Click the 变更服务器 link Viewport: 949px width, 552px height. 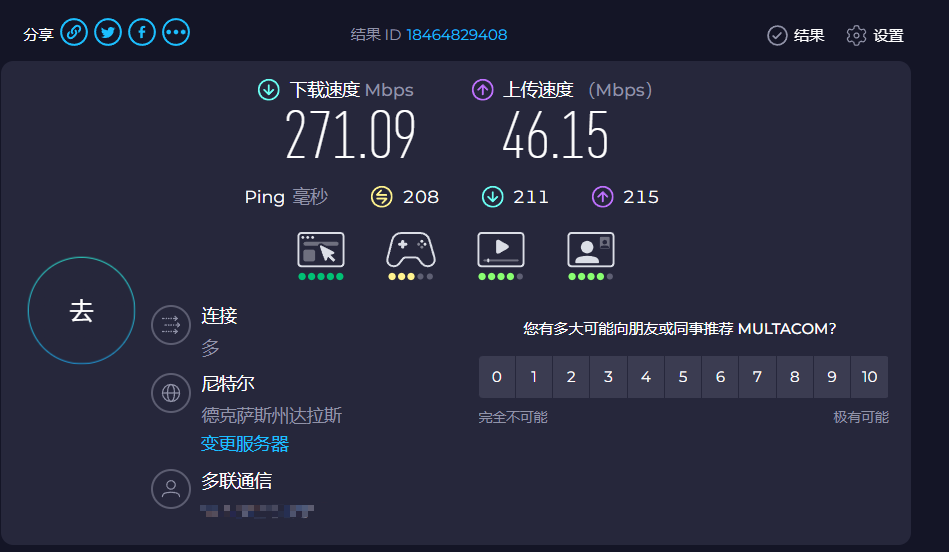click(245, 444)
